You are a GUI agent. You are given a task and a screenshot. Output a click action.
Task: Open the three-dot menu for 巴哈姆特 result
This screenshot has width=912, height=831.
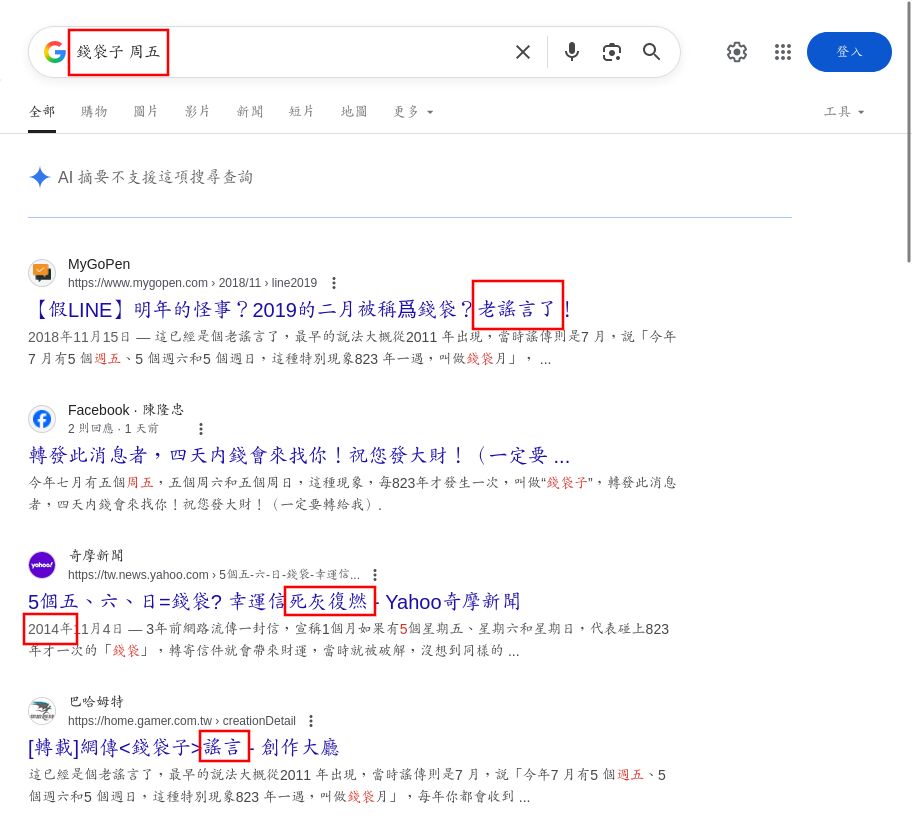[311, 721]
